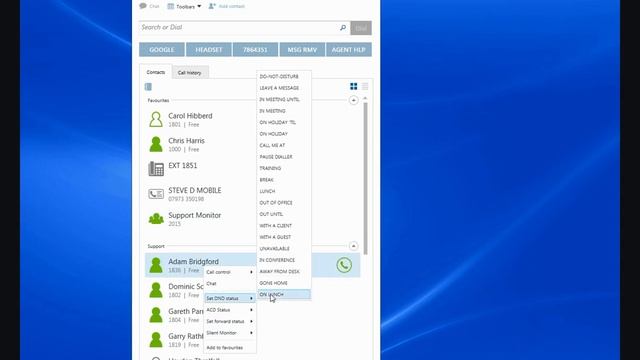
Task: Select WITH A GUEST status
Action: [x=284, y=237]
